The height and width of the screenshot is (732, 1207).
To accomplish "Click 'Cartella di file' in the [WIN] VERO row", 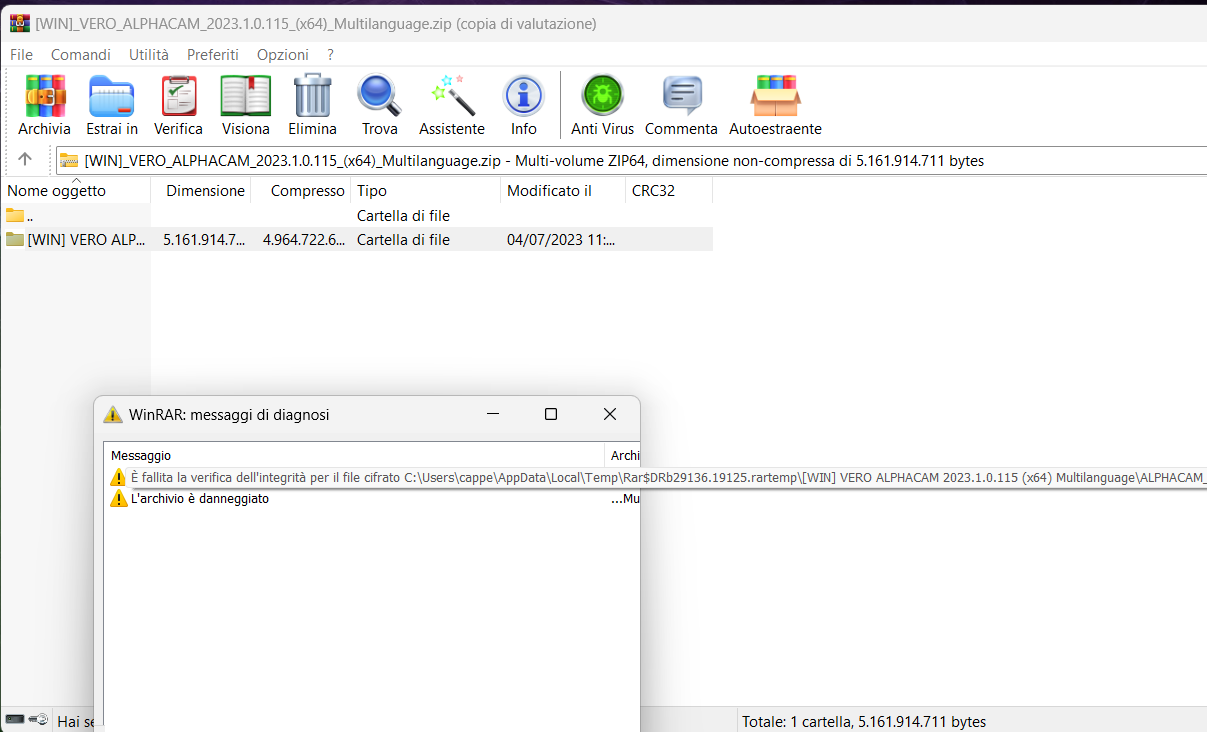I will 403,239.
